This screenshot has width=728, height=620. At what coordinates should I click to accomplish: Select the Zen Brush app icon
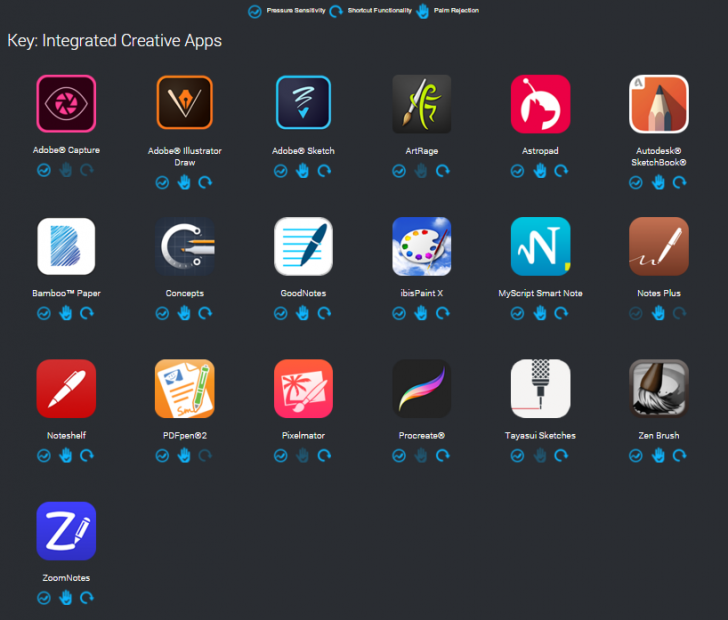[x=659, y=389]
